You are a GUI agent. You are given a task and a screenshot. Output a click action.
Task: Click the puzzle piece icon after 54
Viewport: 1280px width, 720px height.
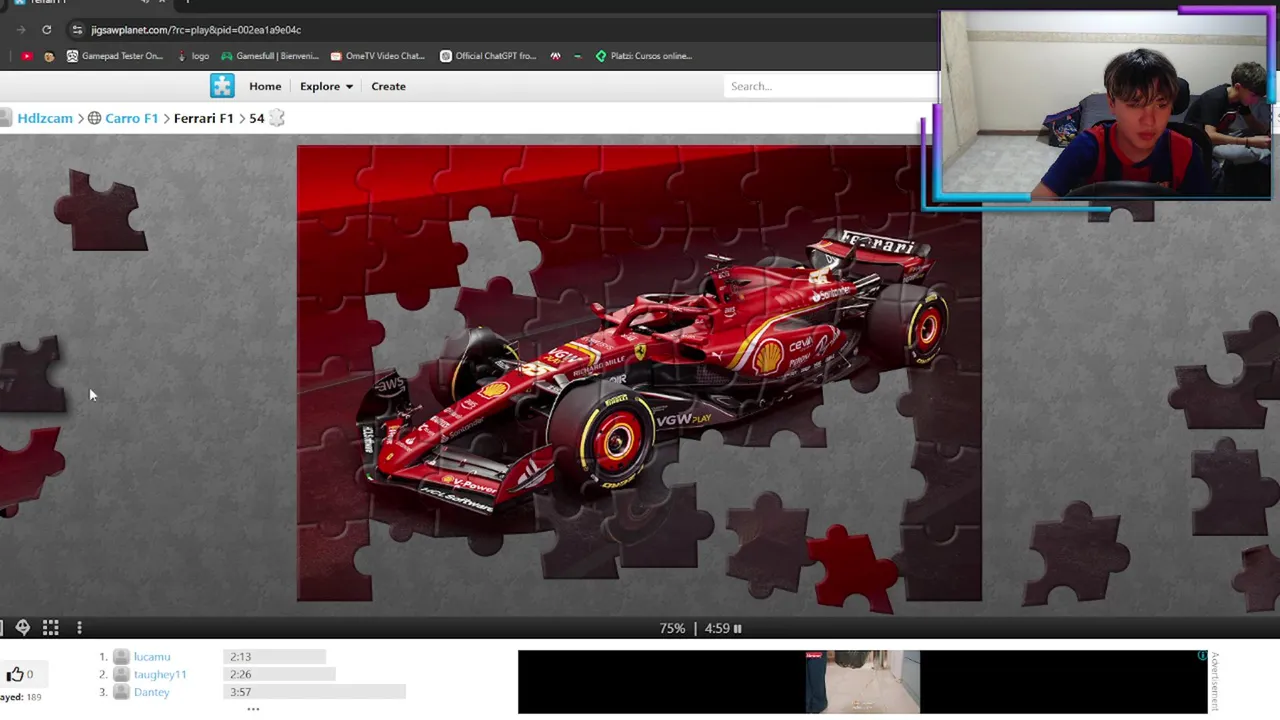click(x=277, y=118)
